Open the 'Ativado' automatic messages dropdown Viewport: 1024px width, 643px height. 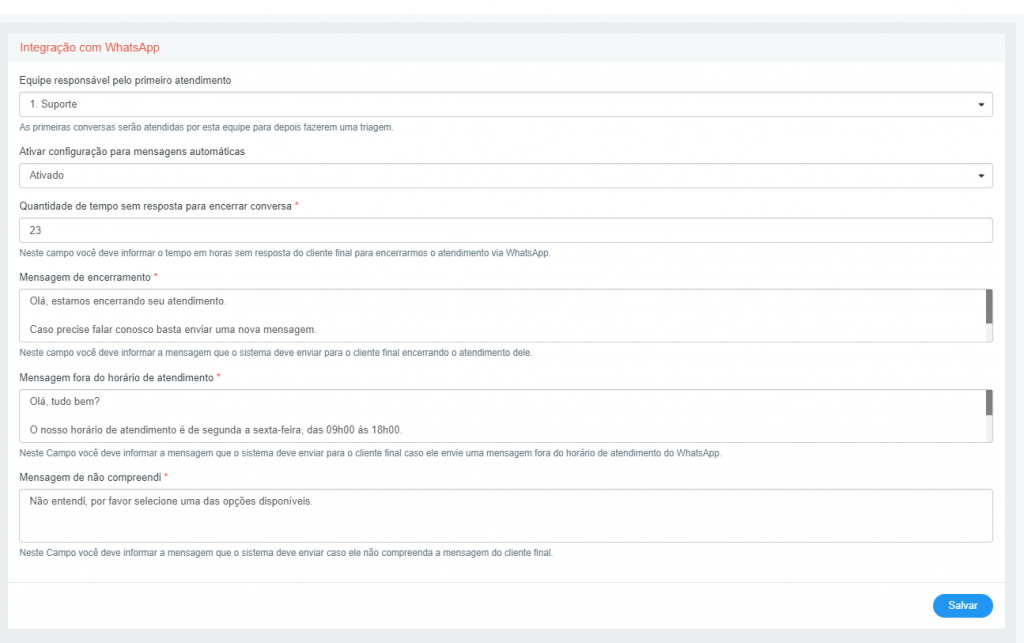(505, 176)
